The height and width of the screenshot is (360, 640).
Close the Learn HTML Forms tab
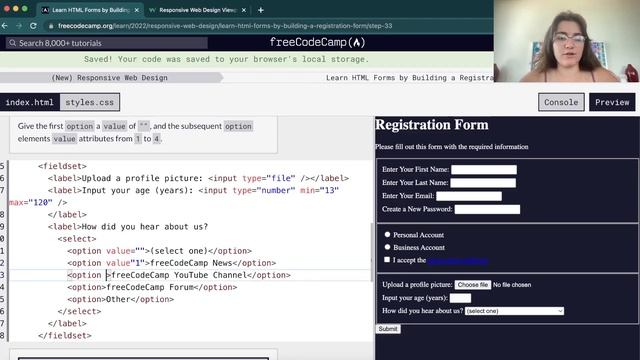137,10
